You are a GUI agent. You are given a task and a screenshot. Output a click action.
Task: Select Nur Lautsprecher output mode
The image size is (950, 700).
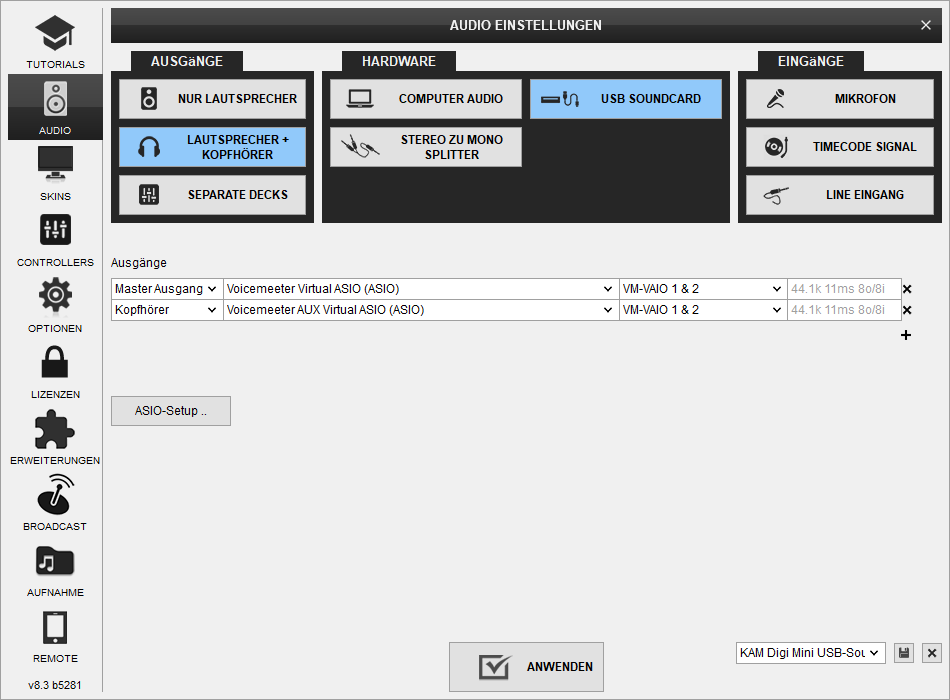[x=212, y=99]
